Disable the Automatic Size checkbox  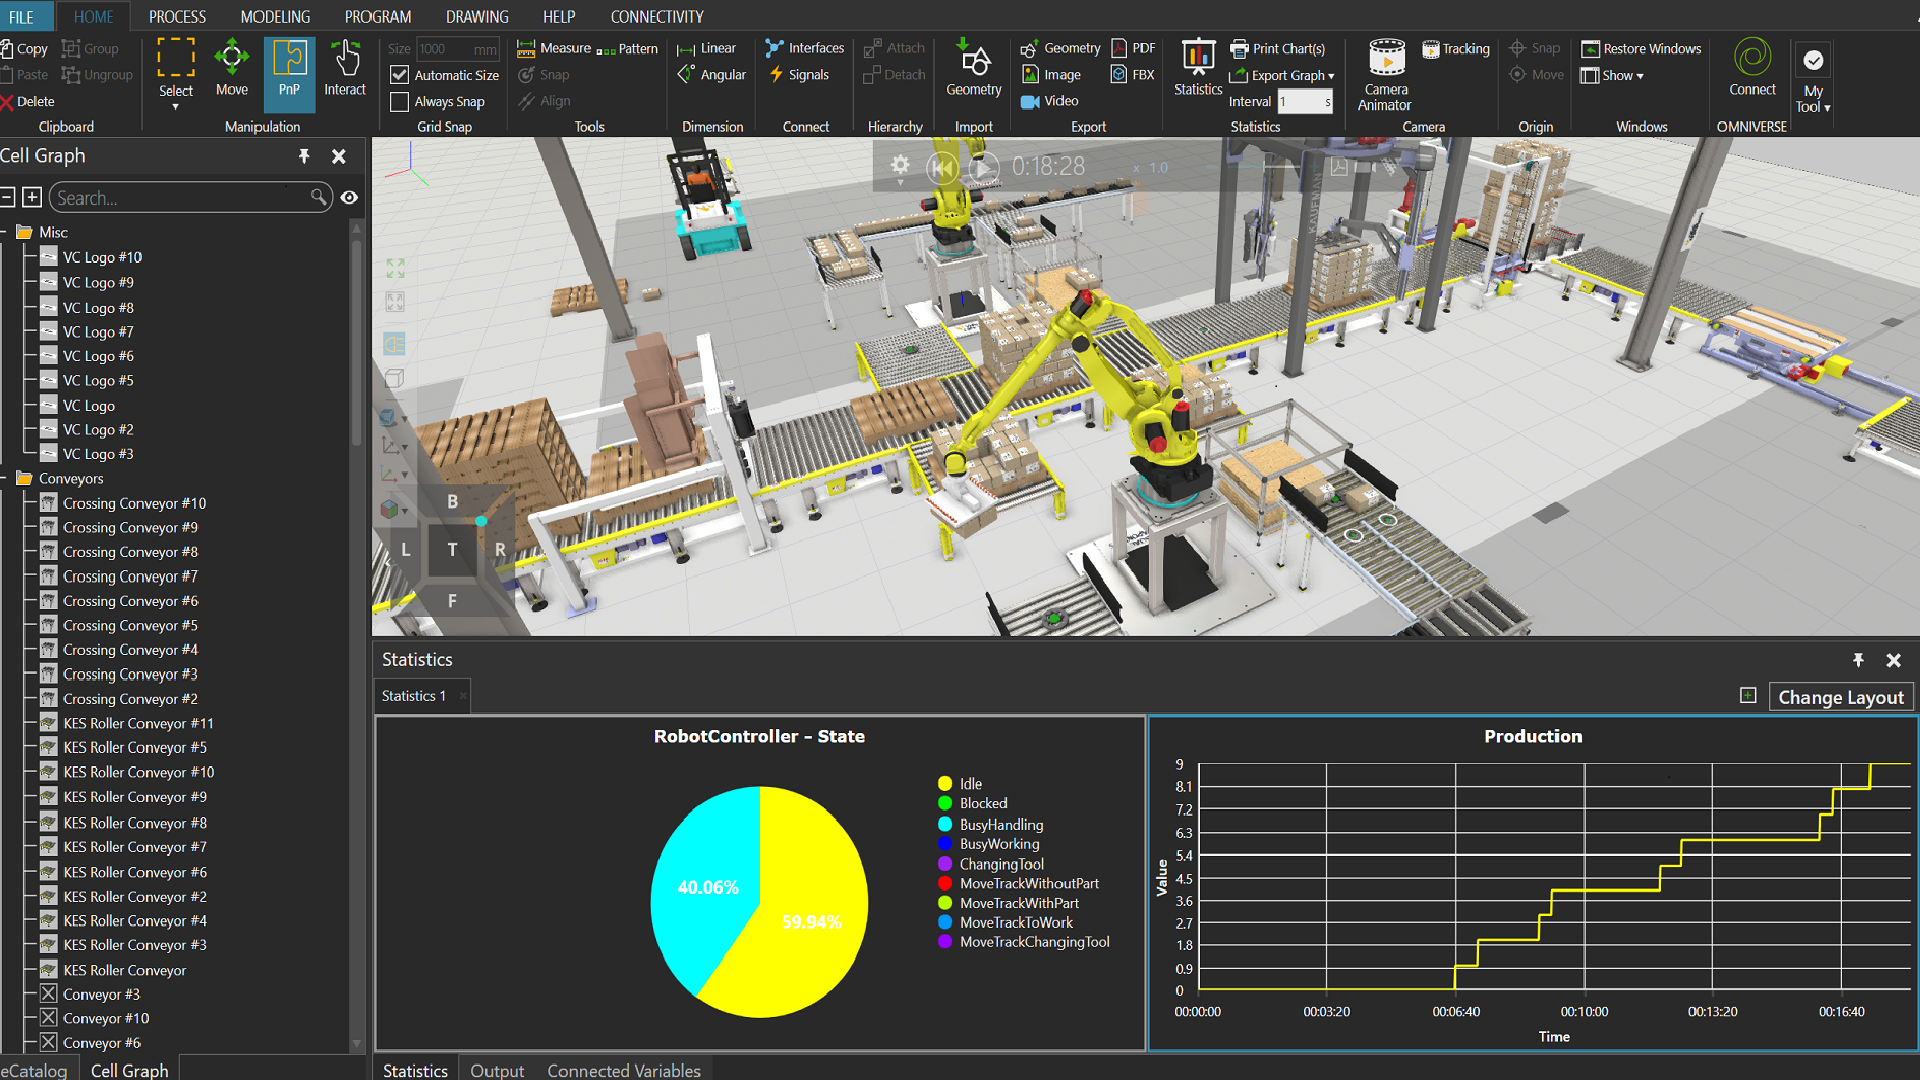point(400,74)
